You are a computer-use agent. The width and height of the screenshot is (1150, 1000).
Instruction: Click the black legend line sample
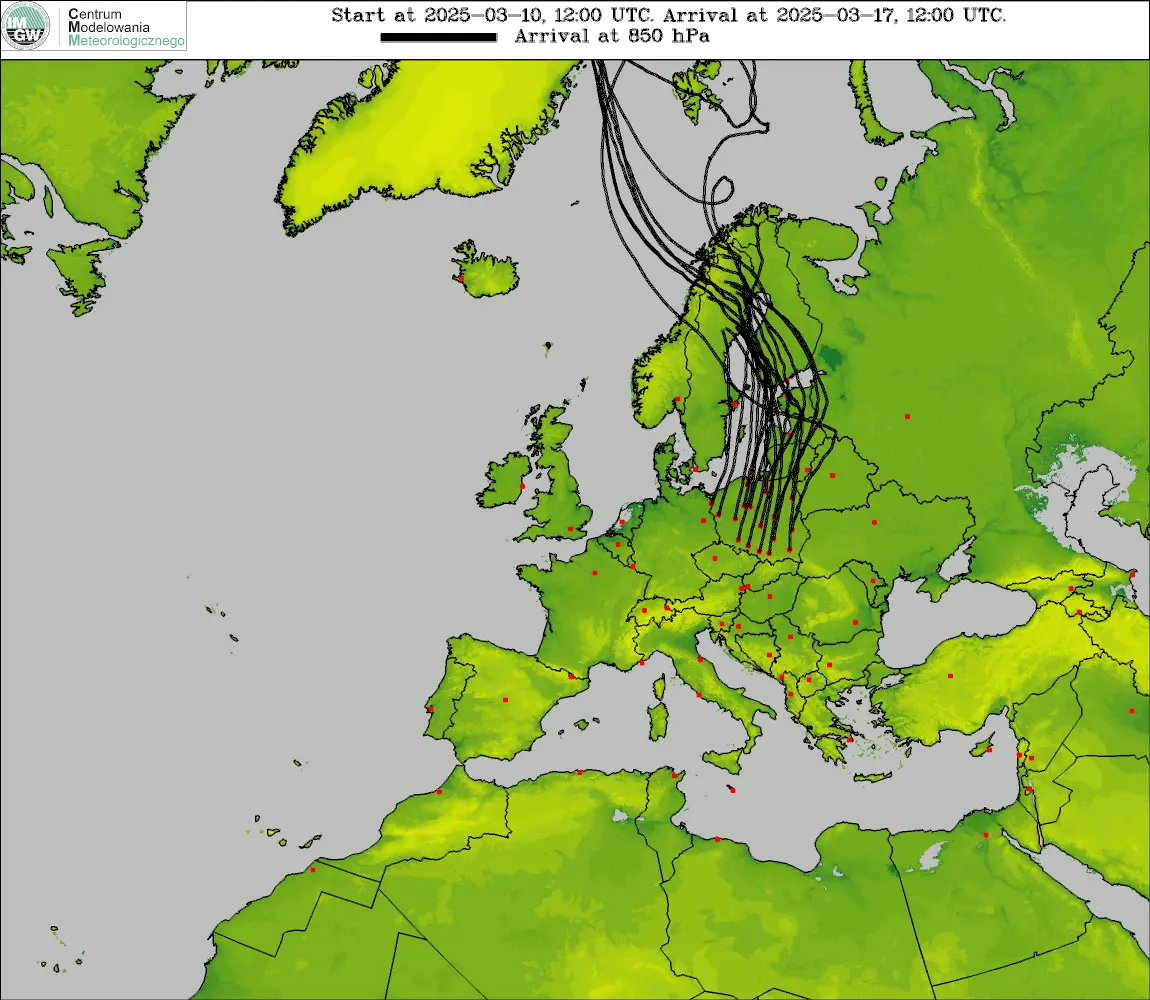point(439,37)
